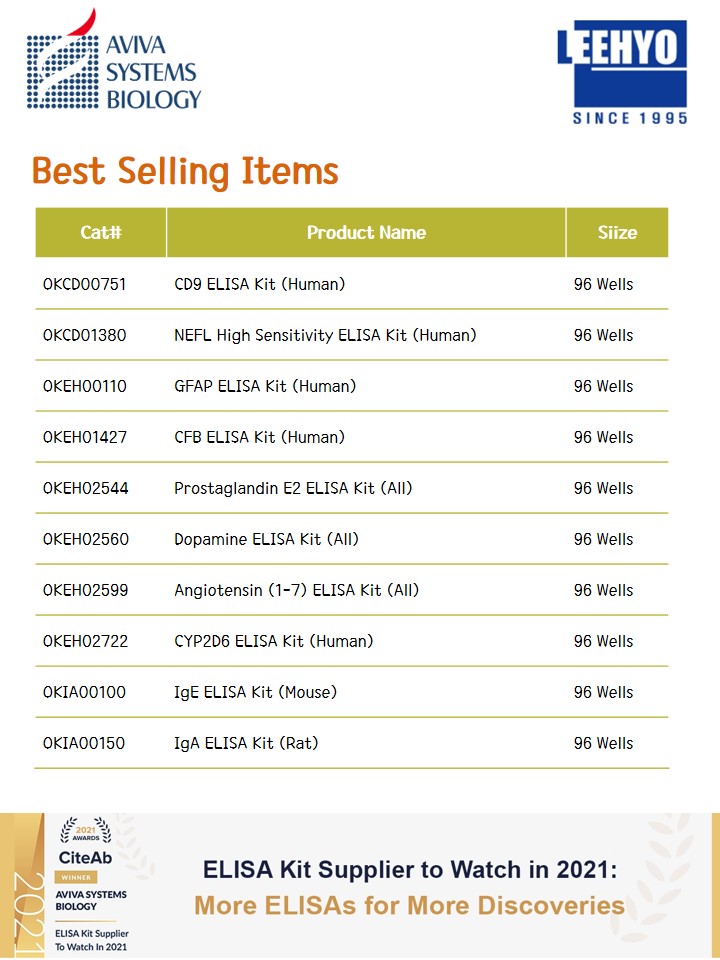
Task: Click Angiotensin (1-7) ELISA Kit name
Action: [296, 590]
